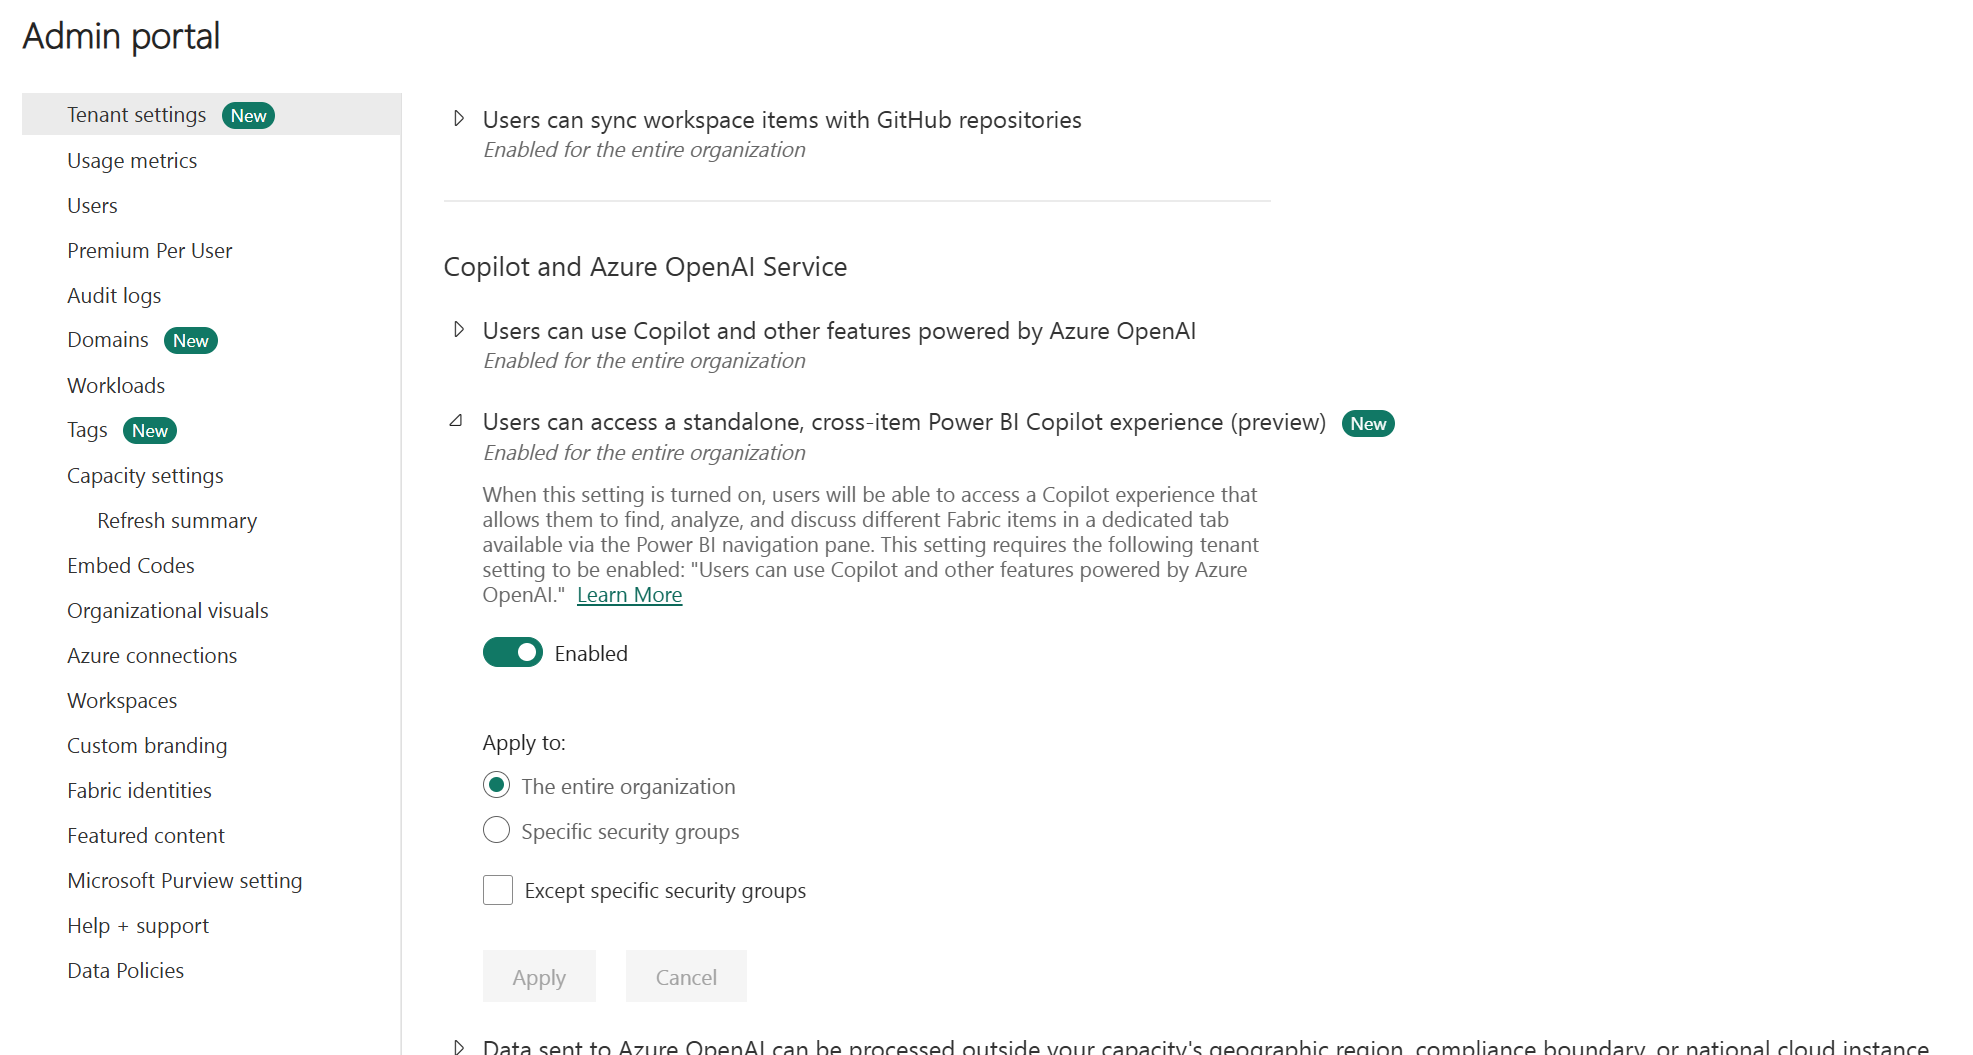
Task: Check Except specific security groups box
Action: click(x=498, y=890)
